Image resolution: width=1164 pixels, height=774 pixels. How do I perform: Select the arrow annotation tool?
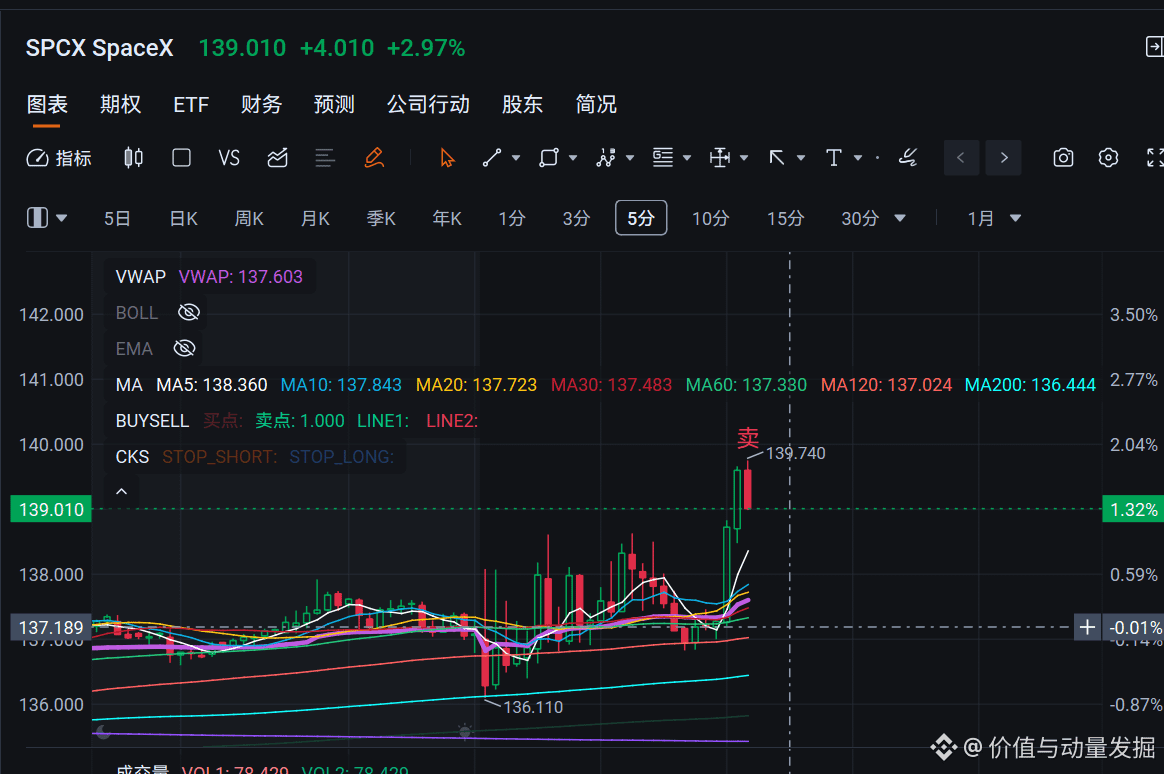tap(776, 158)
